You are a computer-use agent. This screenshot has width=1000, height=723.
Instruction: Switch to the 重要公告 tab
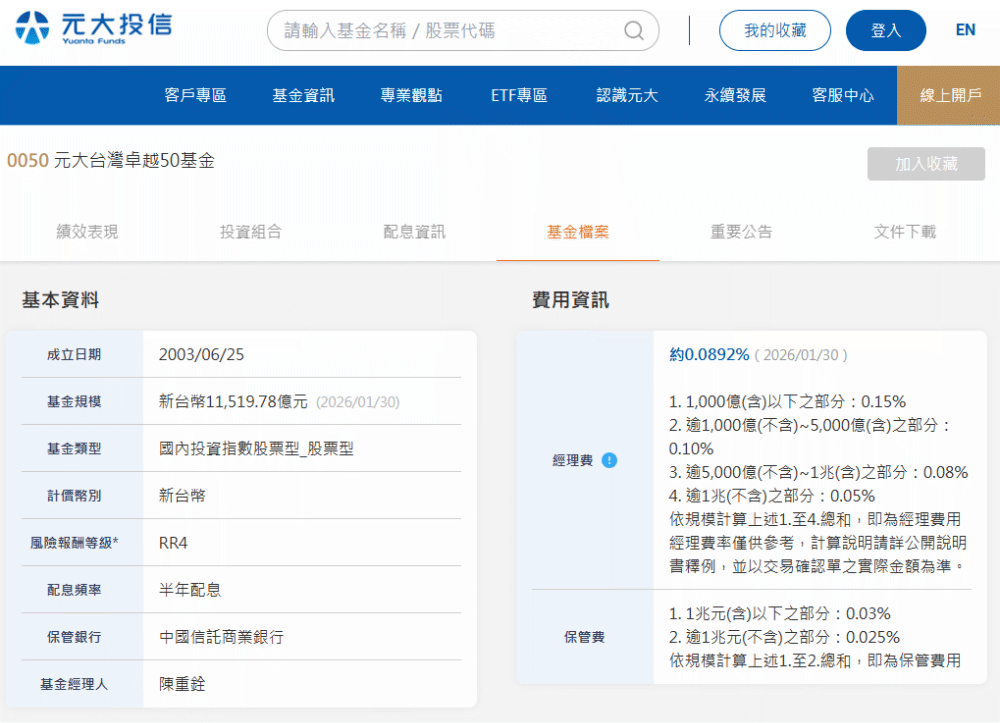740,232
